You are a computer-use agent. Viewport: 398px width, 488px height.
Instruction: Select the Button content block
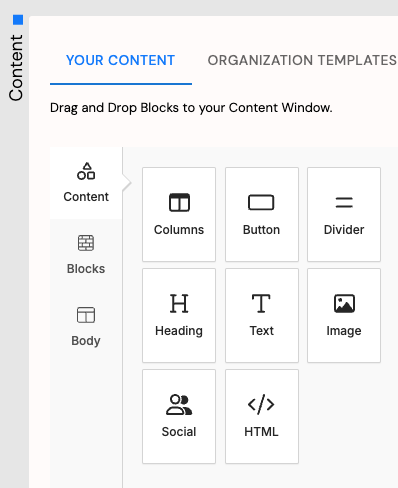[262, 214]
